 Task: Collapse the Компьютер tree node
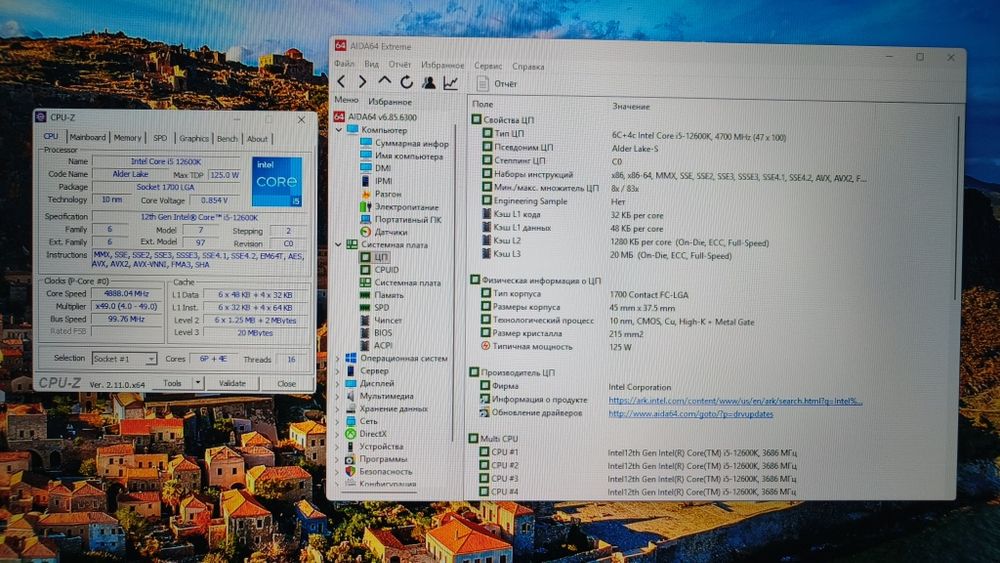coord(339,129)
